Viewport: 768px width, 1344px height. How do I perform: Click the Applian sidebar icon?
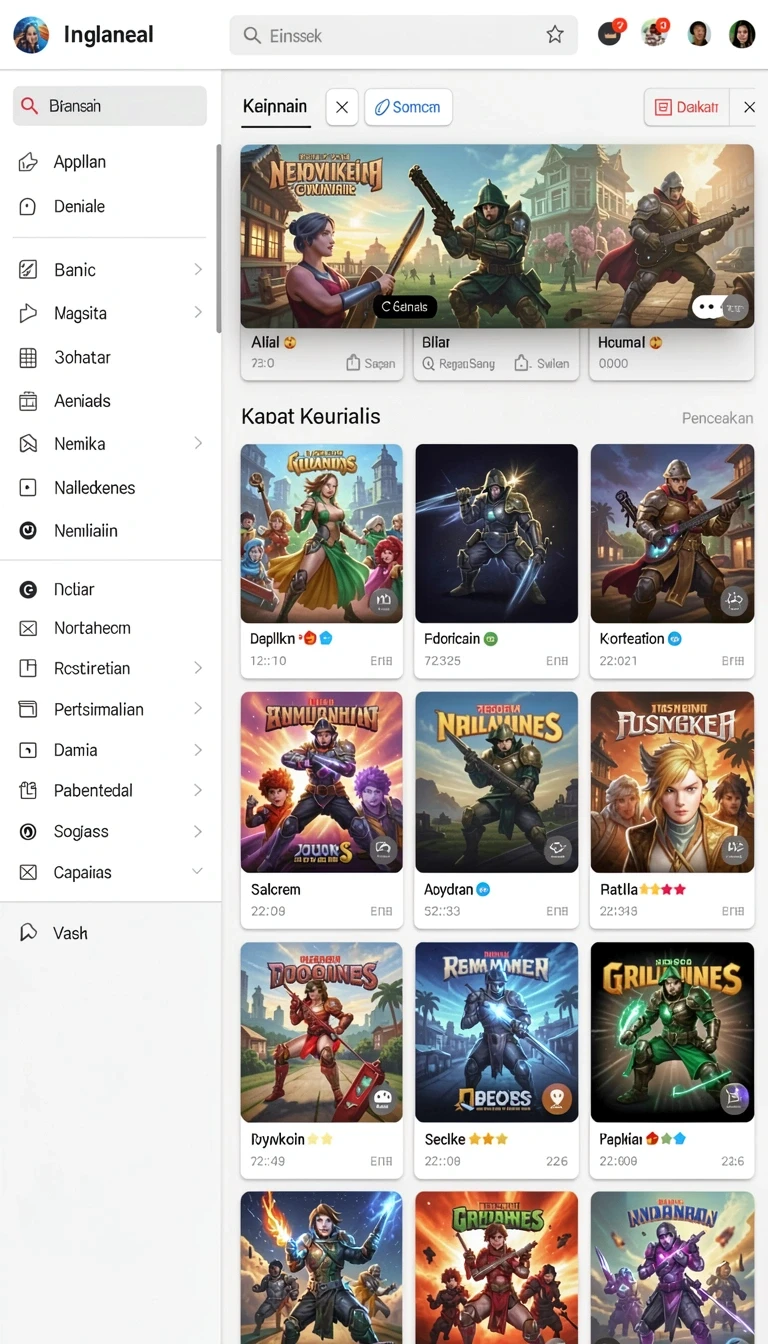28,162
